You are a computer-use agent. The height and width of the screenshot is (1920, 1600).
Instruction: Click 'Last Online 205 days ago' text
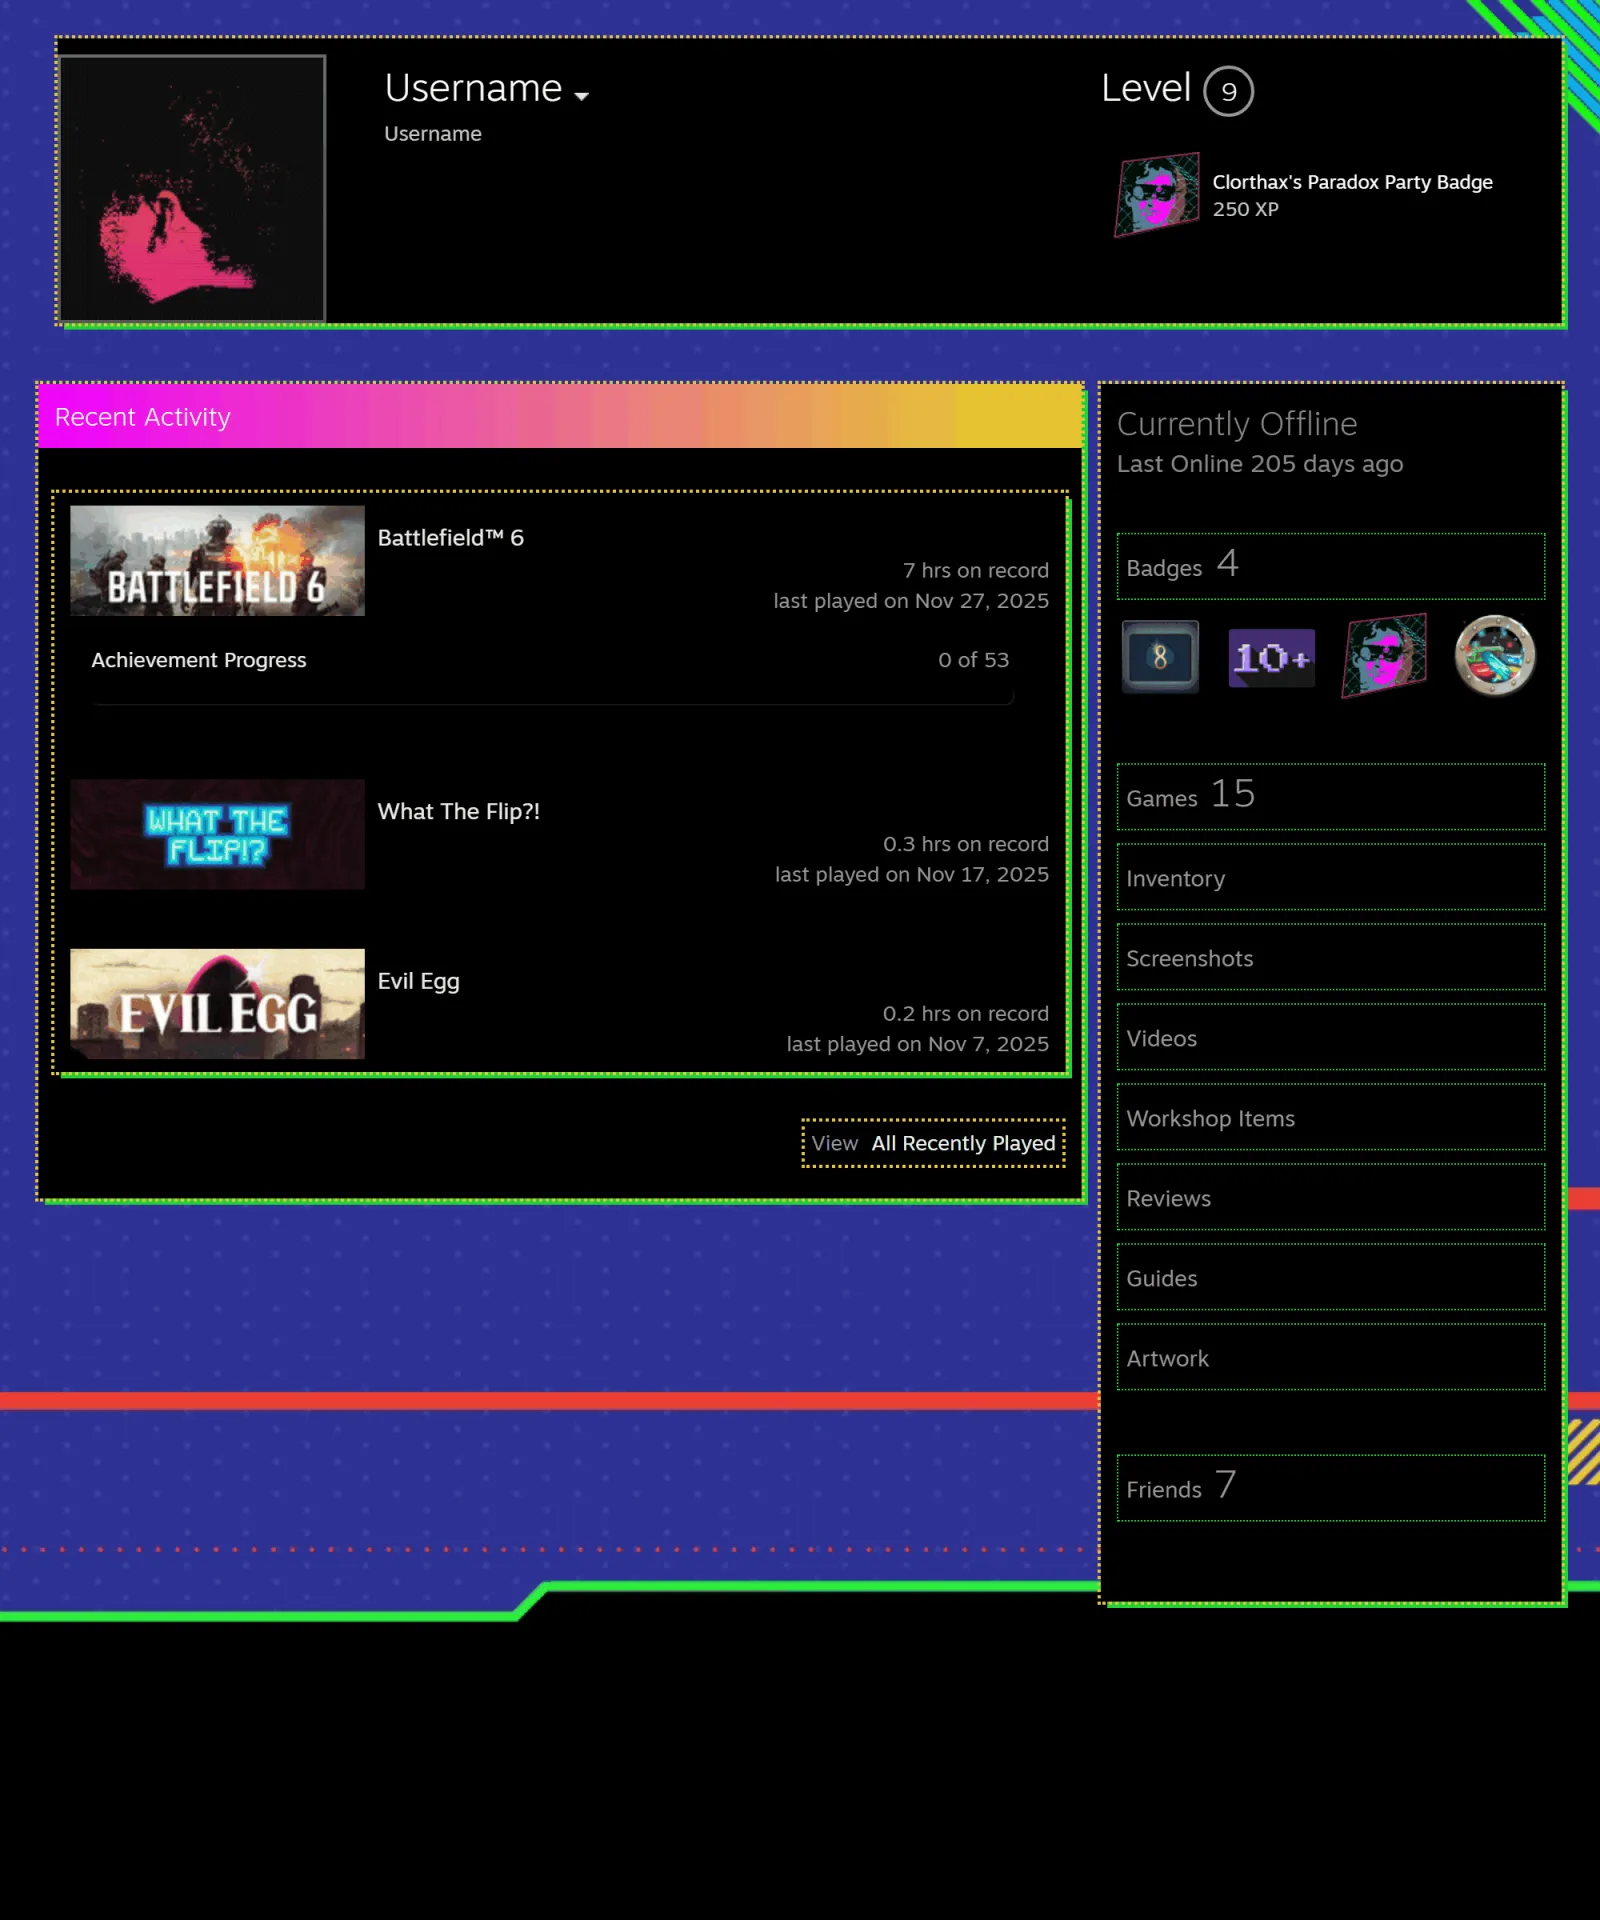[1259, 464]
